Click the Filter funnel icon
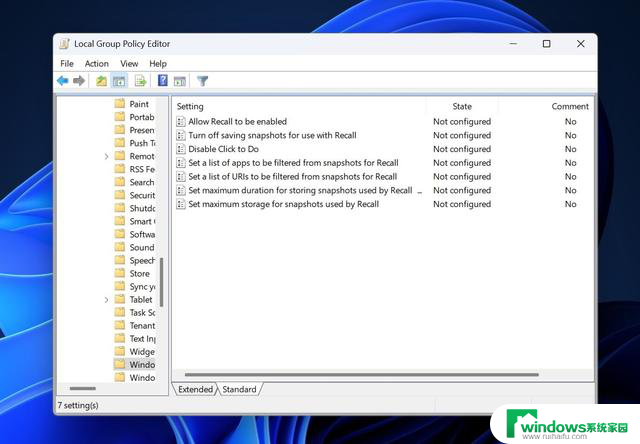The width and height of the screenshot is (640, 444). (202, 81)
